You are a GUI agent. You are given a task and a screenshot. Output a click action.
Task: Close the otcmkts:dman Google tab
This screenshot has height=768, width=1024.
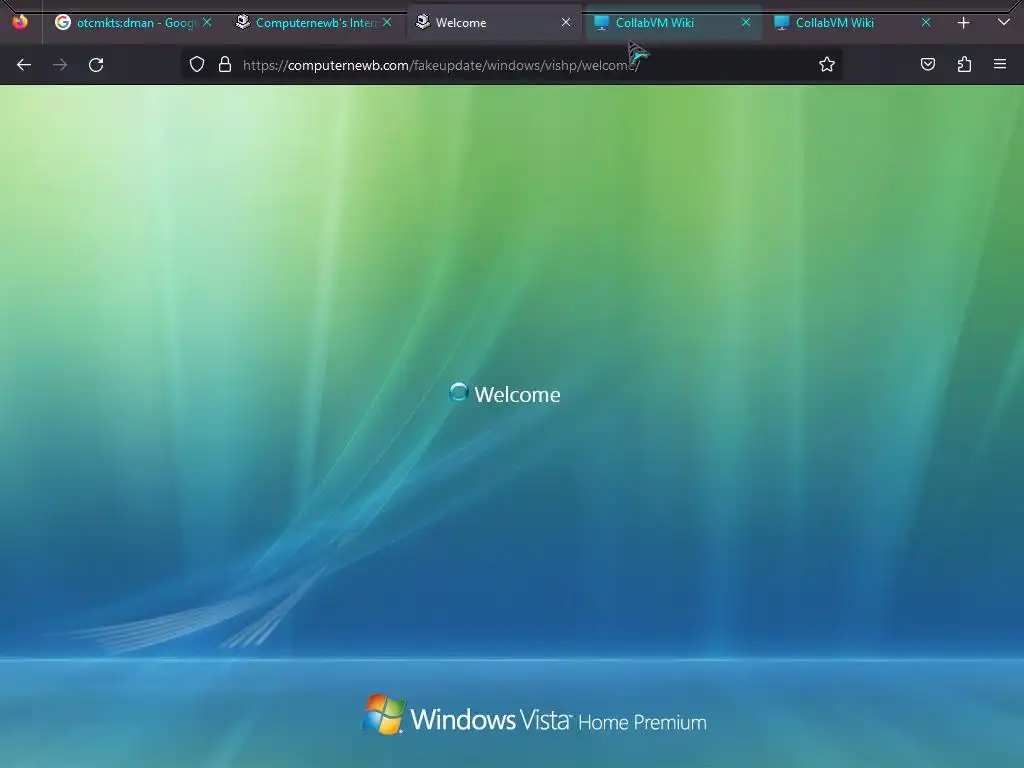pyautogui.click(x=207, y=22)
